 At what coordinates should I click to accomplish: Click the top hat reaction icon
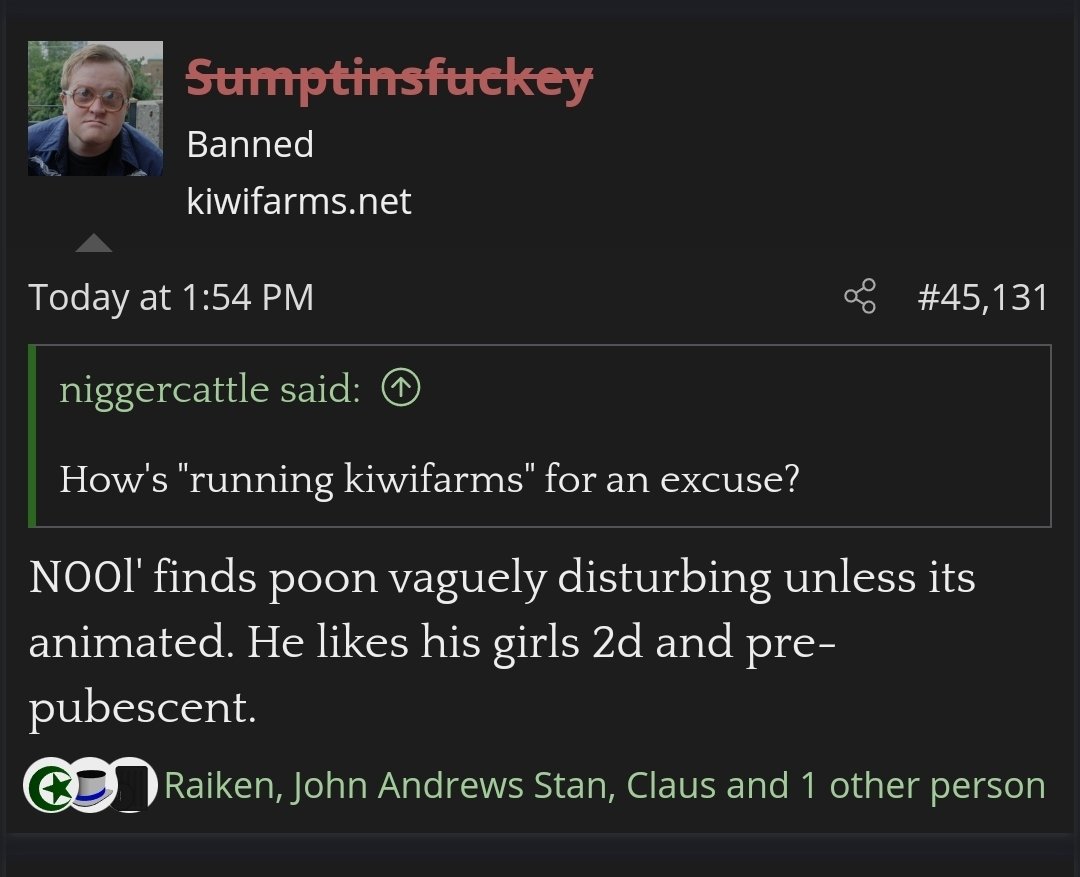coord(92,785)
